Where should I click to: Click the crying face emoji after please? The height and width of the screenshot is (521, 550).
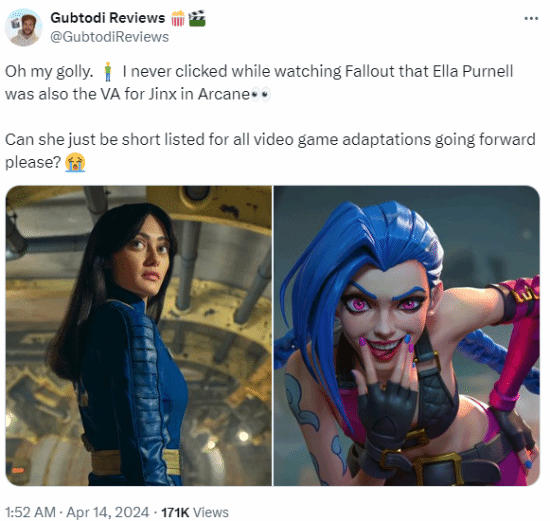point(75,162)
